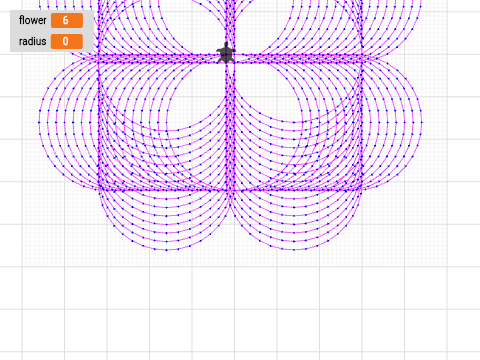Click the gray variable monitor panel background
Image resolution: width=480 pixels, height=360 pixels.
pos(52,31)
